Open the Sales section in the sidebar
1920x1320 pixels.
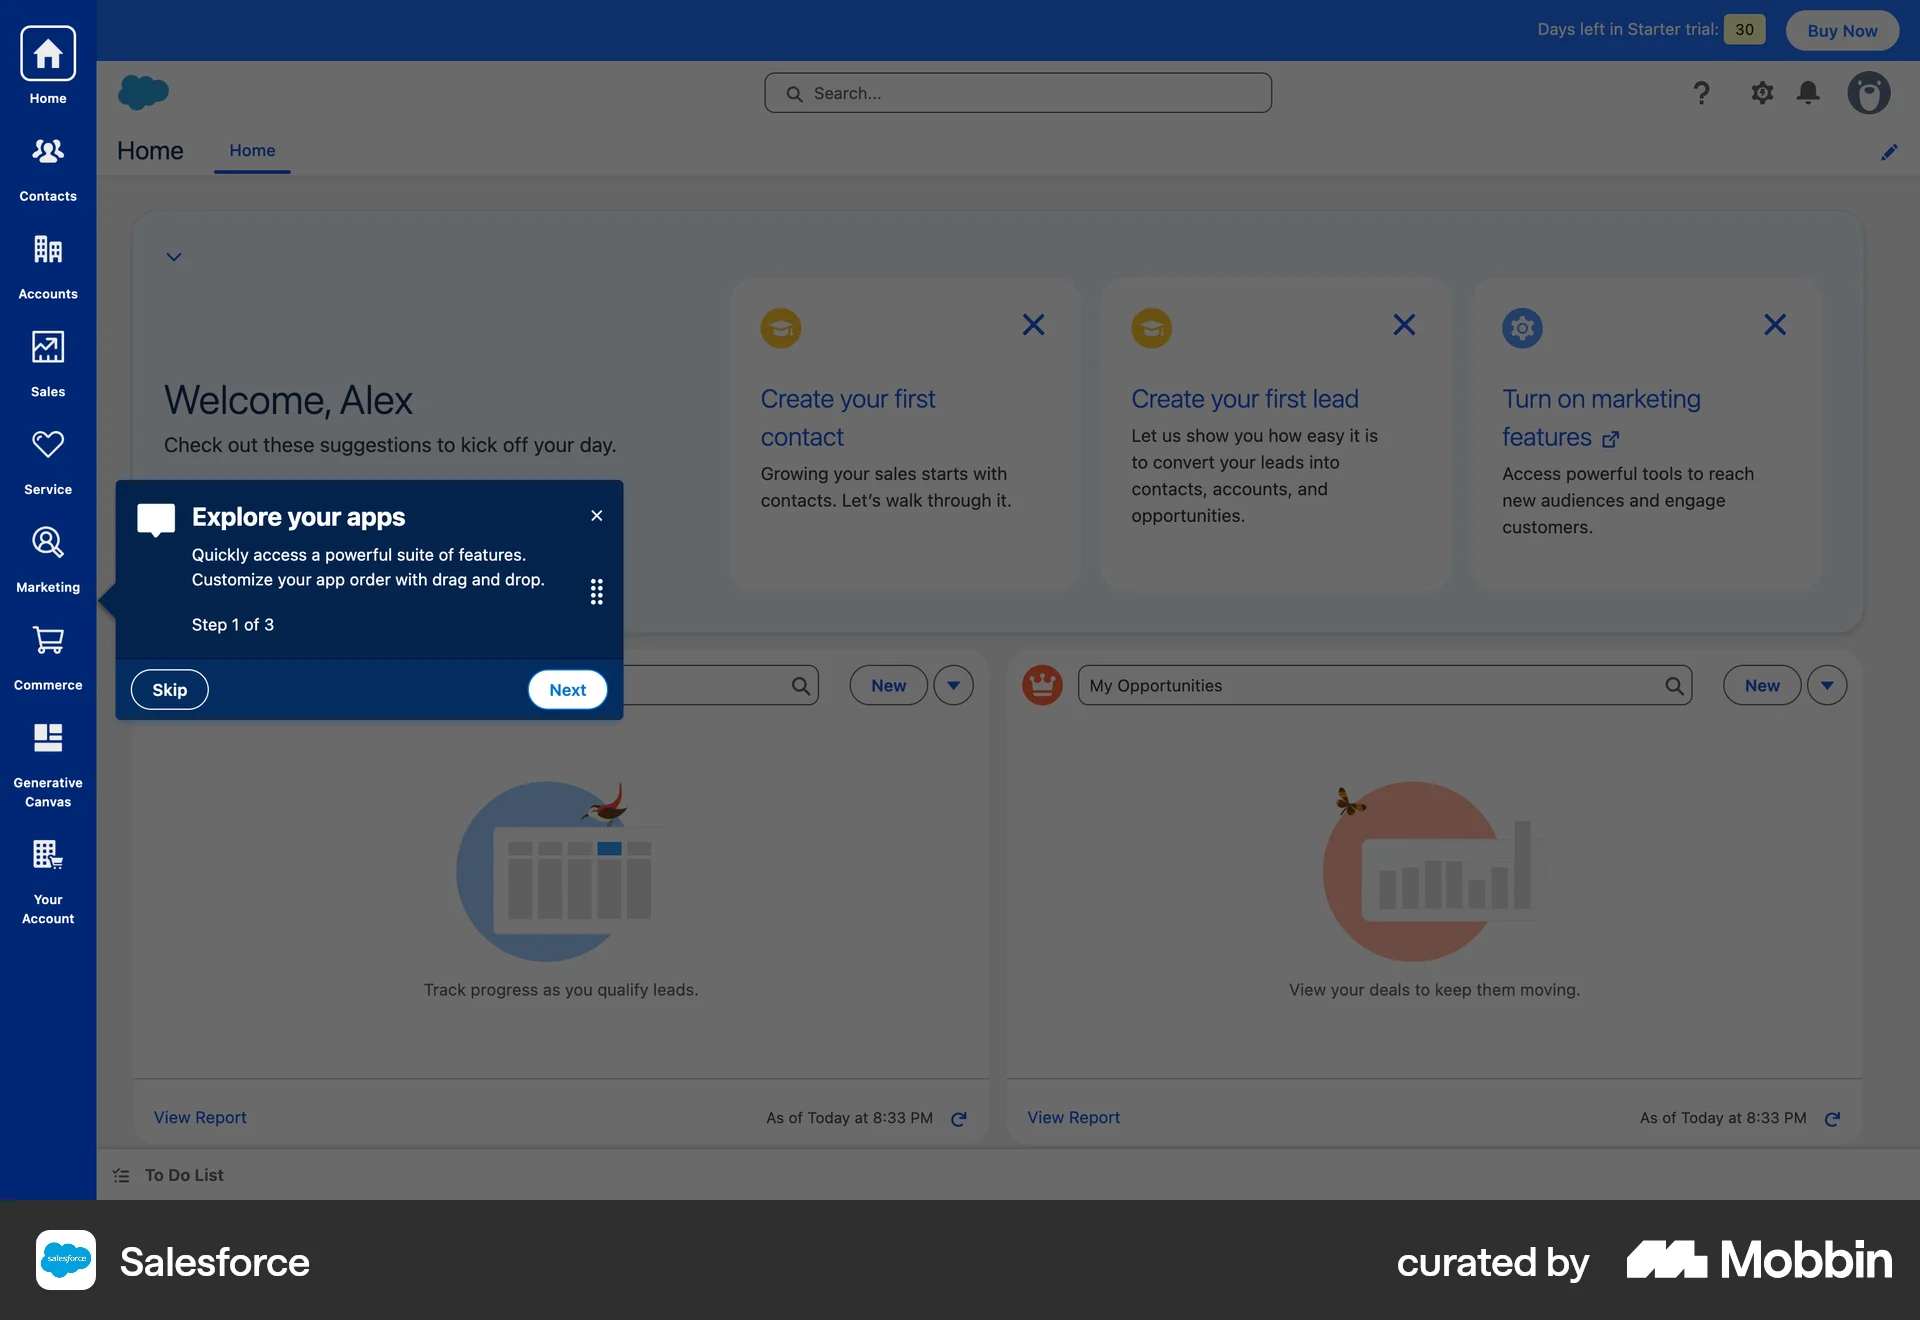[x=47, y=363]
